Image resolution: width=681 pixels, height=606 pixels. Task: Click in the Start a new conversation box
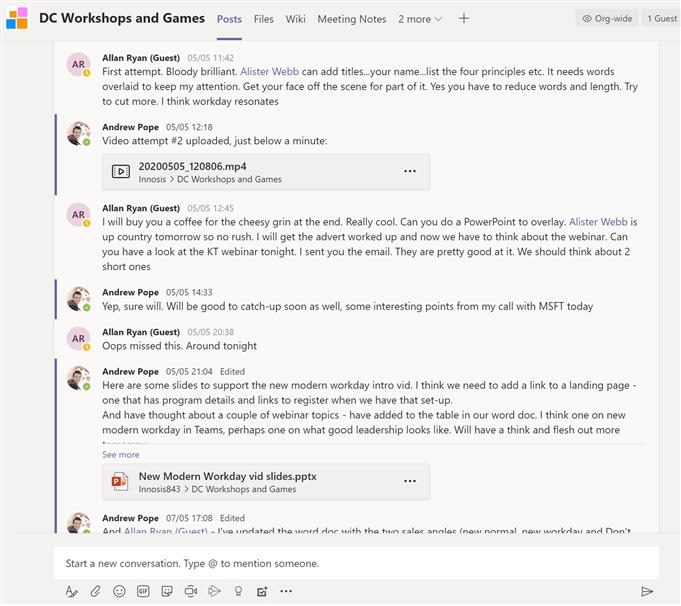pyautogui.click(x=356, y=563)
